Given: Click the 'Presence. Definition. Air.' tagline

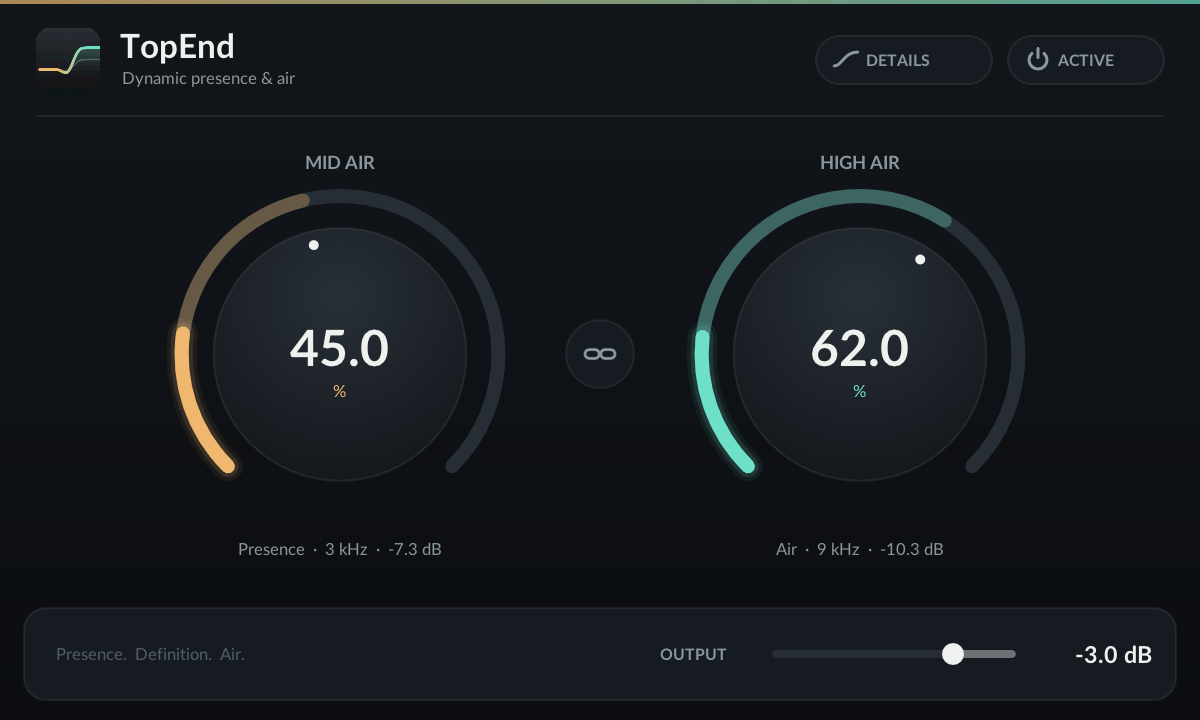Looking at the screenshot, I should [x=150, y=654].
